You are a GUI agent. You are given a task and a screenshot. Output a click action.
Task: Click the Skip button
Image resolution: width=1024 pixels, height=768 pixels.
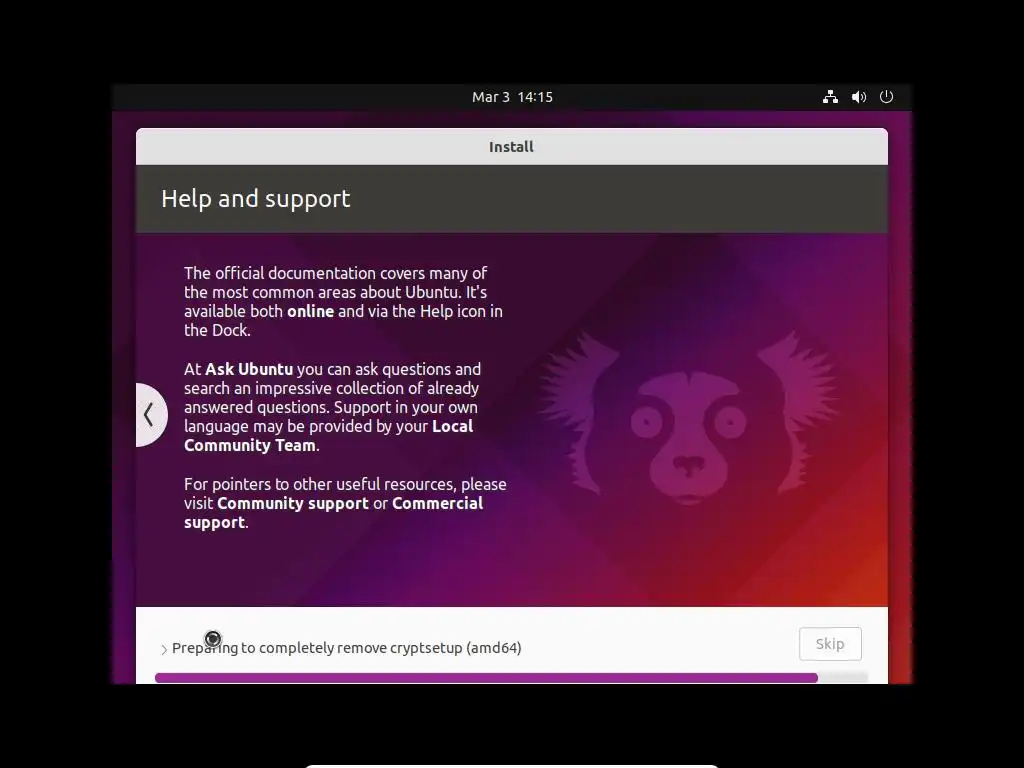(x=830, y=644)
